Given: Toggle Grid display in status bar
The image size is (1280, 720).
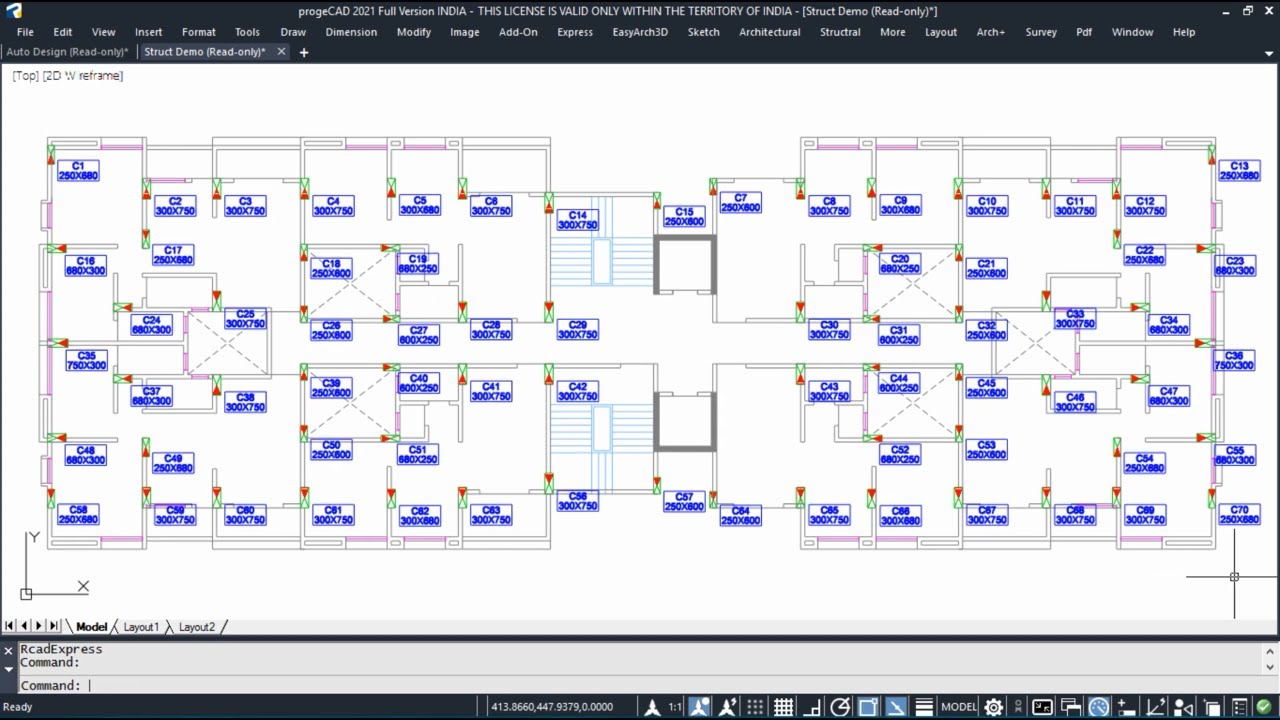Looking at the screenshot, I should pyautogui.click(x=783, y=707).
